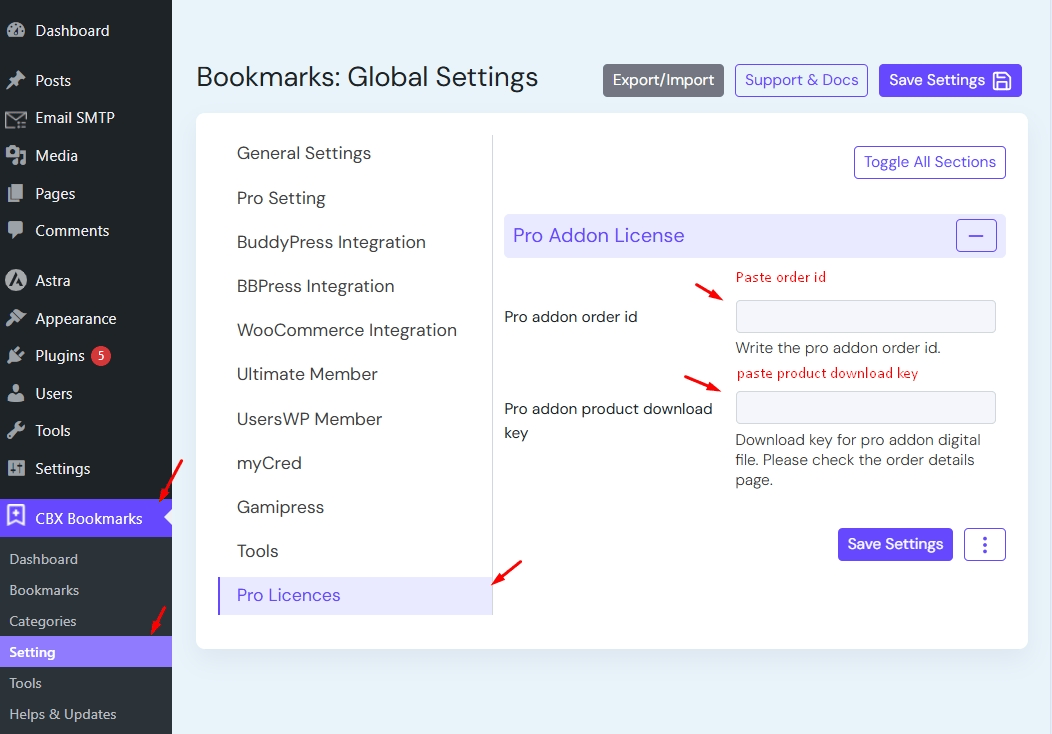Click inside the Pro addon order id field
The height and width of the screenshot is (734, 1052).
click(x=864, y=316)
